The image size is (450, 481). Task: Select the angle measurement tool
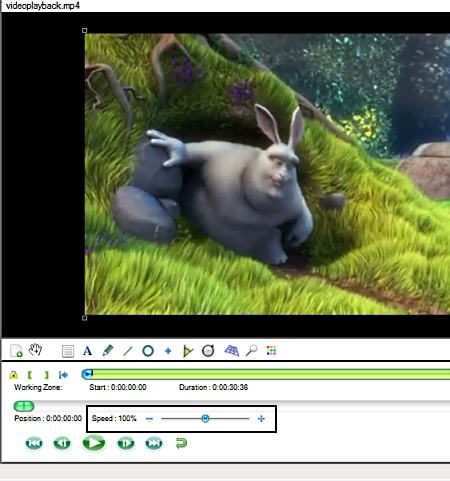tap(188, 351)
